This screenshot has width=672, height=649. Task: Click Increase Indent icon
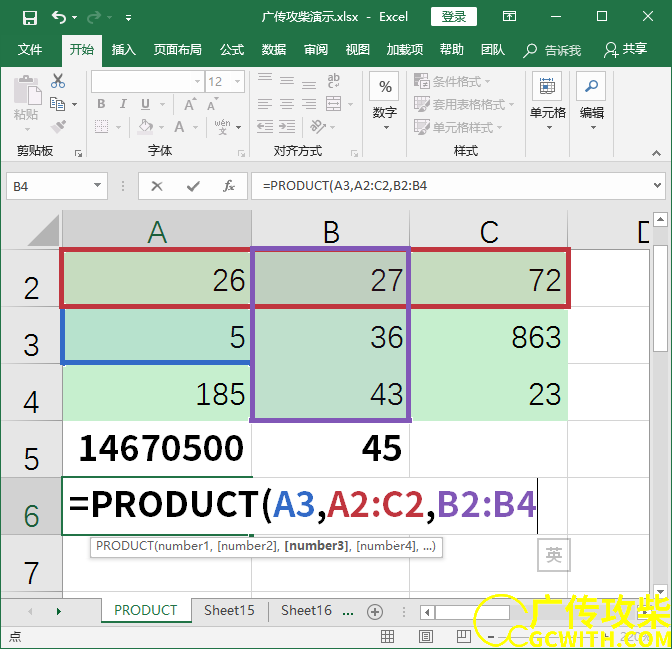point(287,127)
